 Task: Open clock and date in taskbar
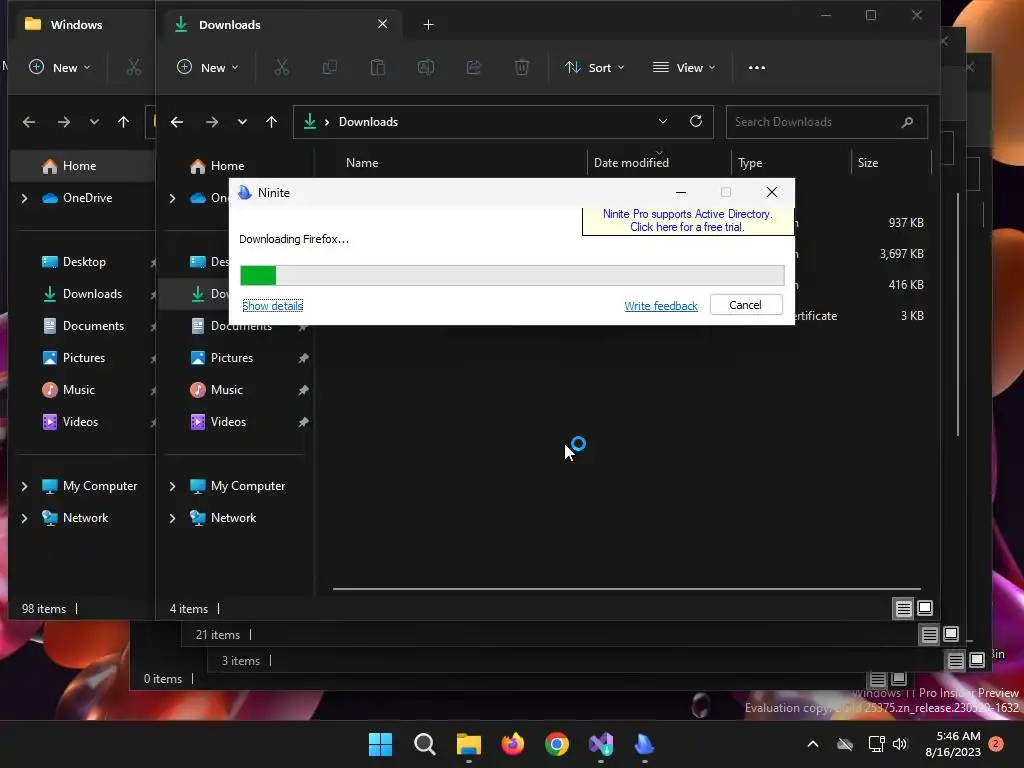[x=953, y=744]
